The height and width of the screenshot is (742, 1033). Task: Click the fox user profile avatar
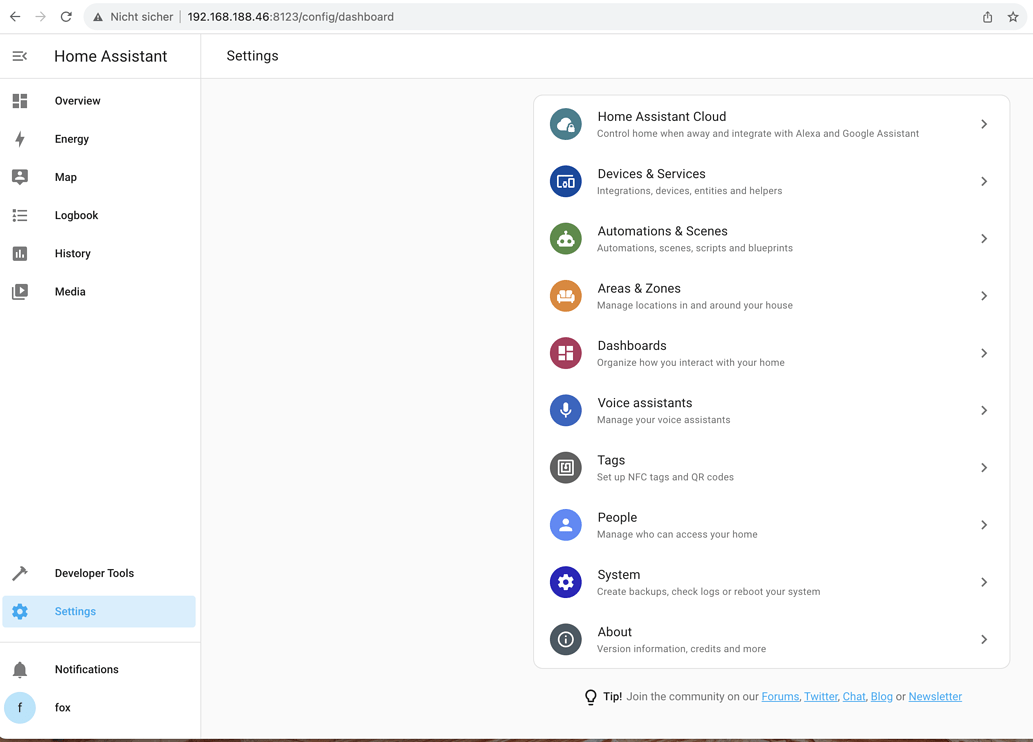[20, 707]
